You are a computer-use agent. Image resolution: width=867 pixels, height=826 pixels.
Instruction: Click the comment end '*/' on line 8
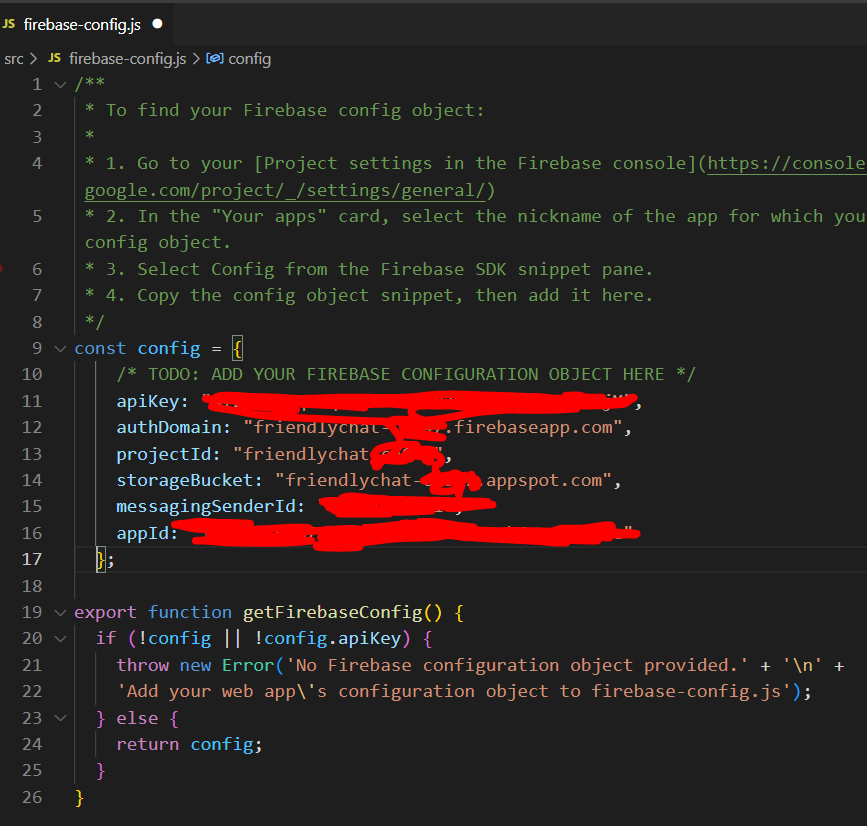(x=95, y=322)
